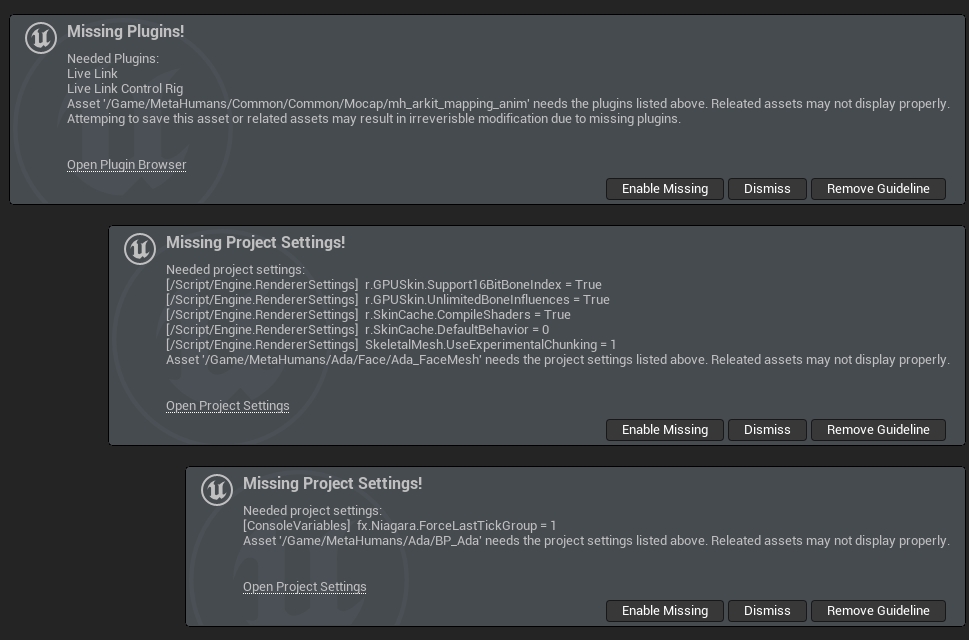Remove Guideline in the BP_Ada notification

tap(877, 611)
